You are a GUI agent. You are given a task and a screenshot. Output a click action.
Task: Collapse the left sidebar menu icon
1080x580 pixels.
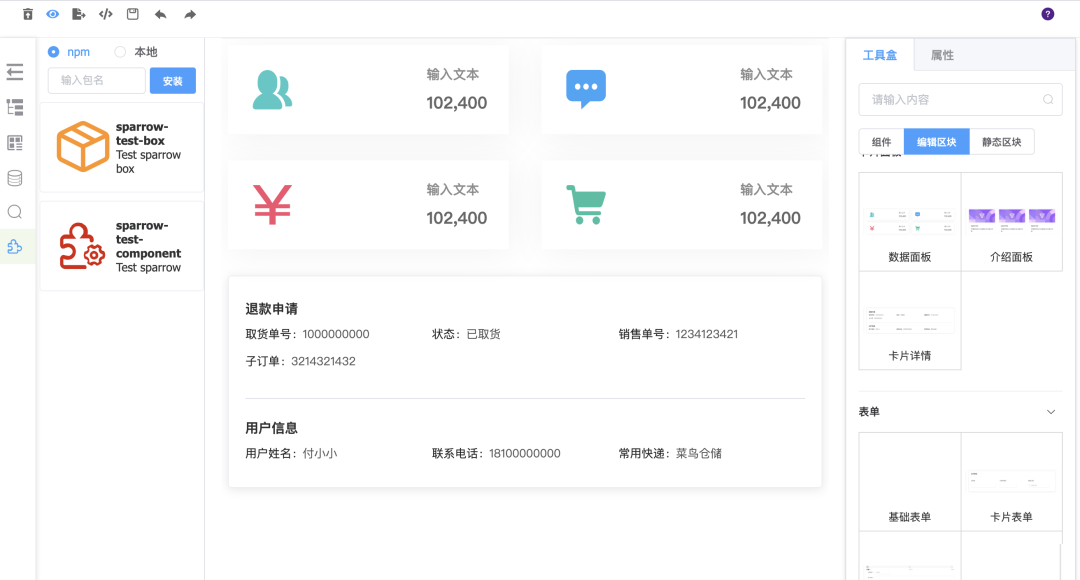pos(15,72)
